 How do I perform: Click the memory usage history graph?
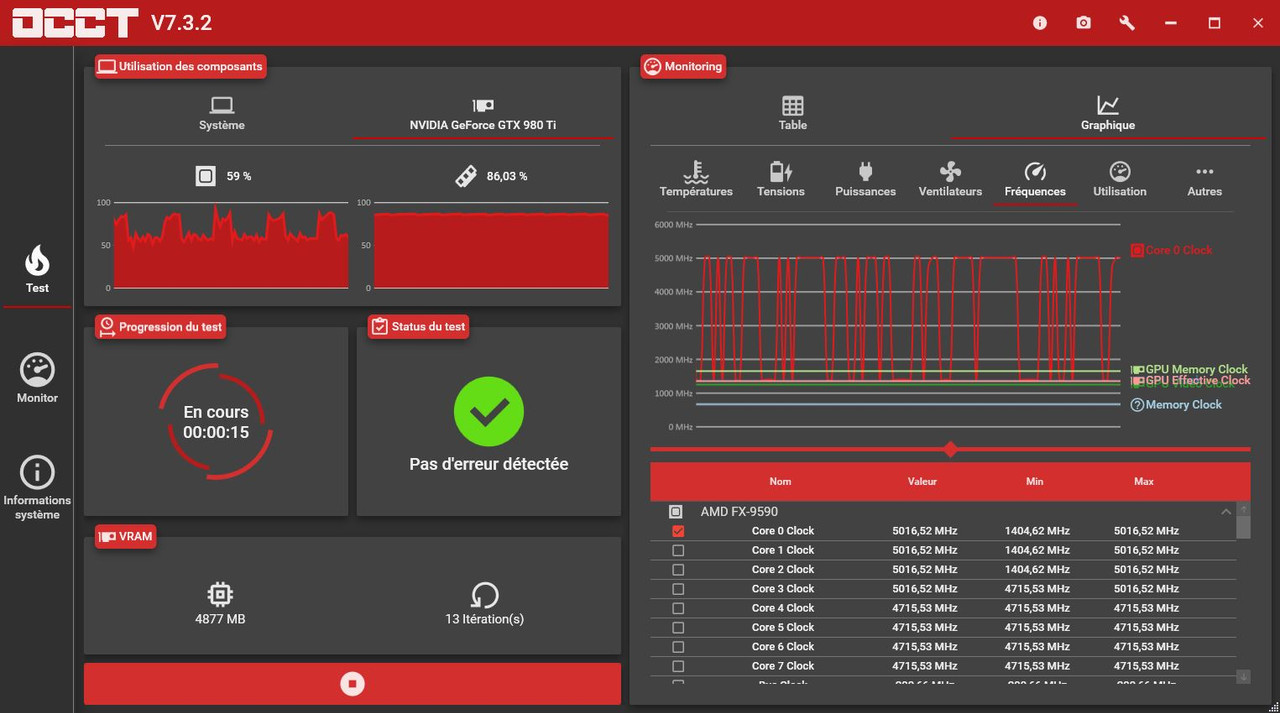(491, 246)
